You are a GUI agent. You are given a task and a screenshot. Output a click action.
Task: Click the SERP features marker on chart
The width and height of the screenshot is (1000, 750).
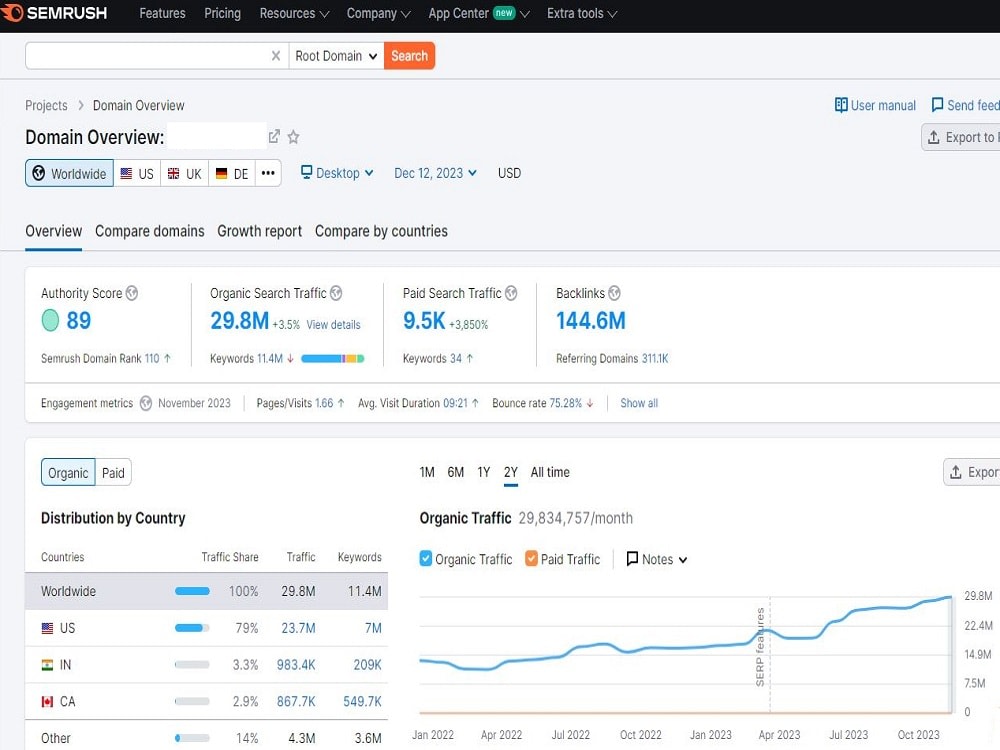pos(761,647)
